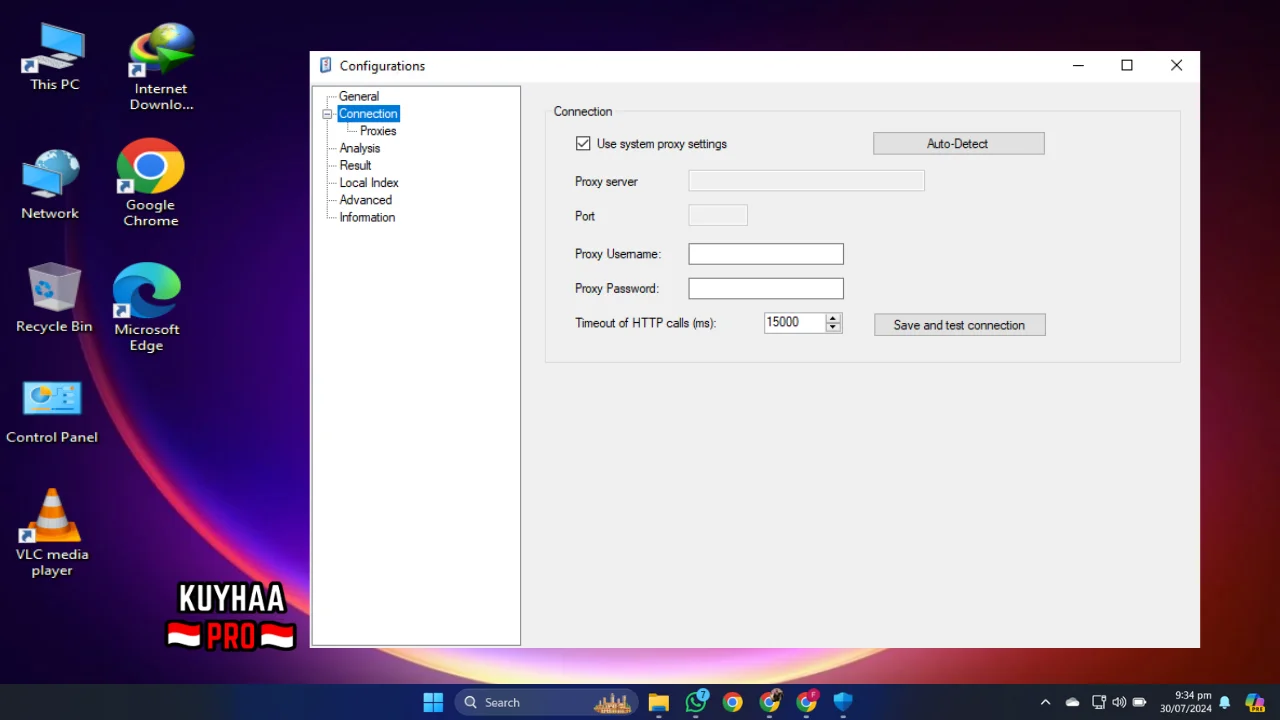The width and height of the screenshot is (1280, 720).
Task: Launch Google Chrome from the desktop
Action: (x=151, y=182)
